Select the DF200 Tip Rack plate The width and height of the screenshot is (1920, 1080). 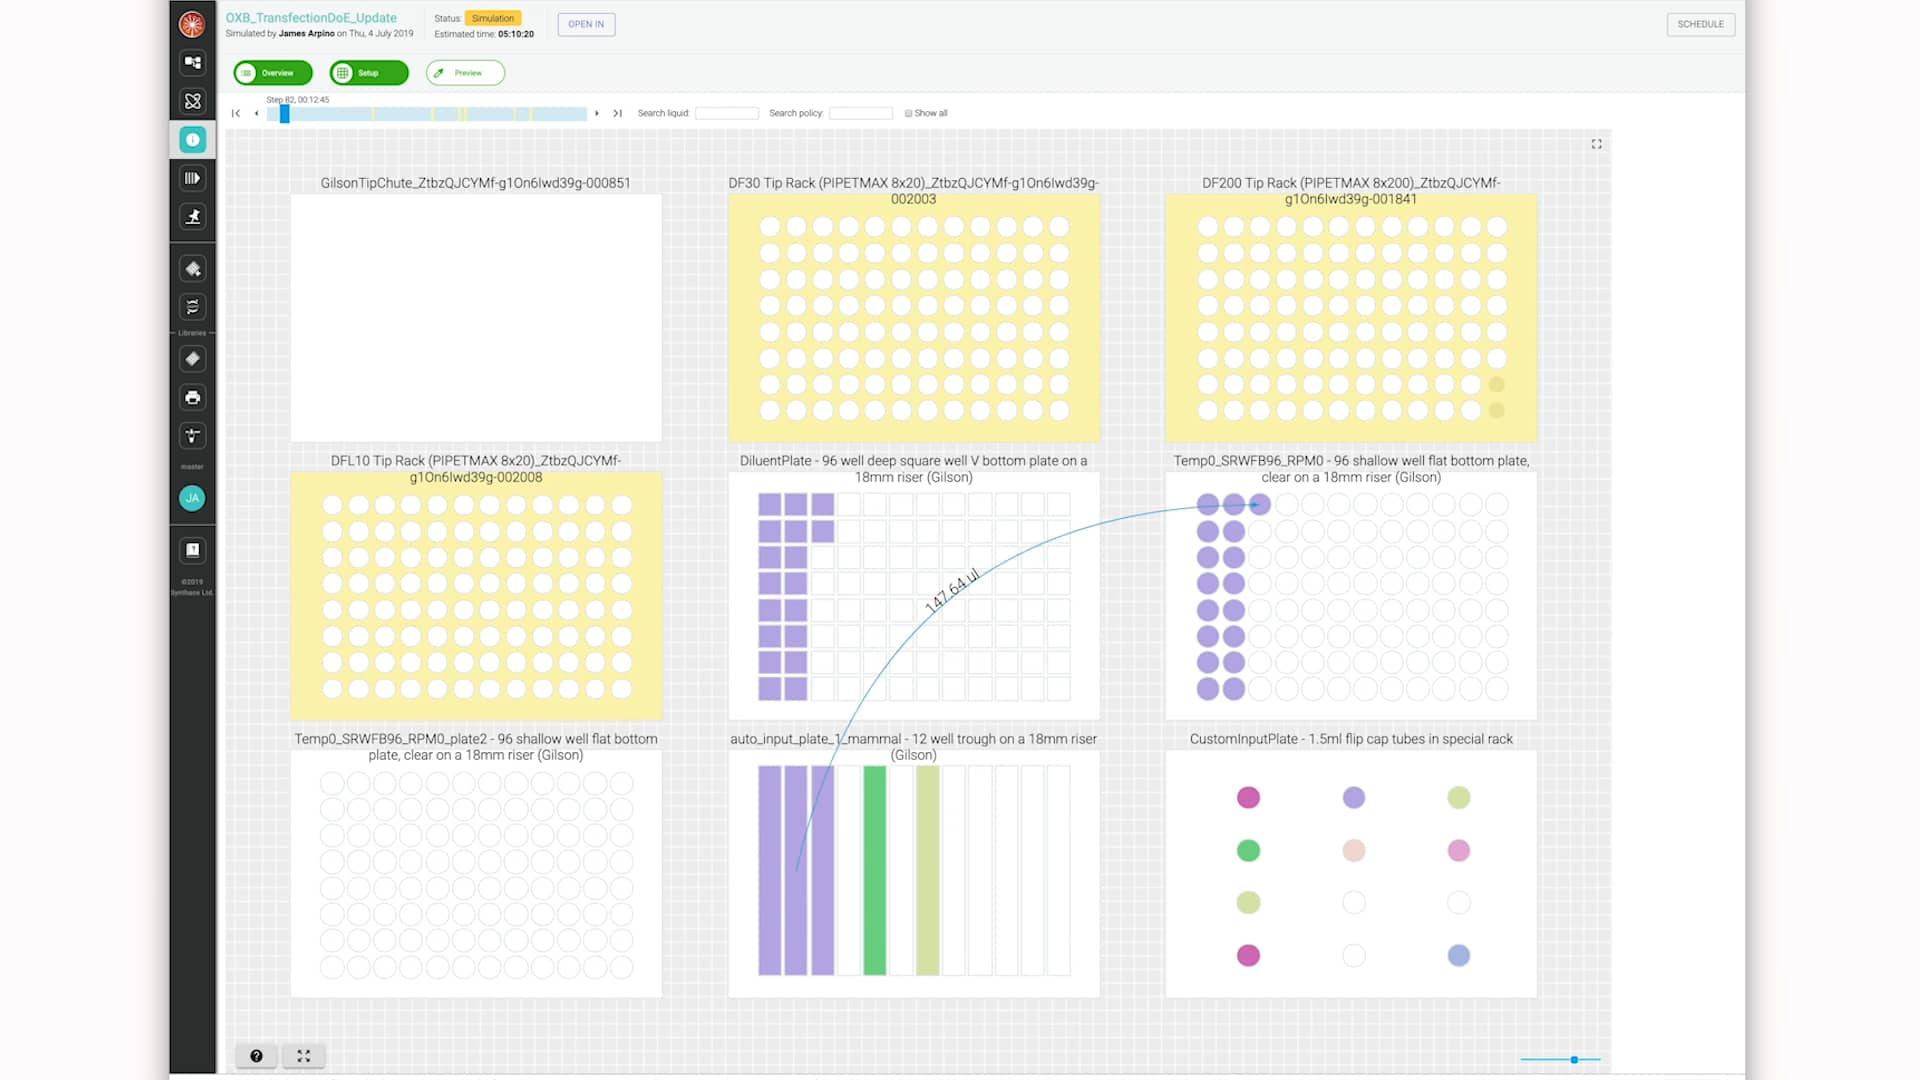[1351, 318]
